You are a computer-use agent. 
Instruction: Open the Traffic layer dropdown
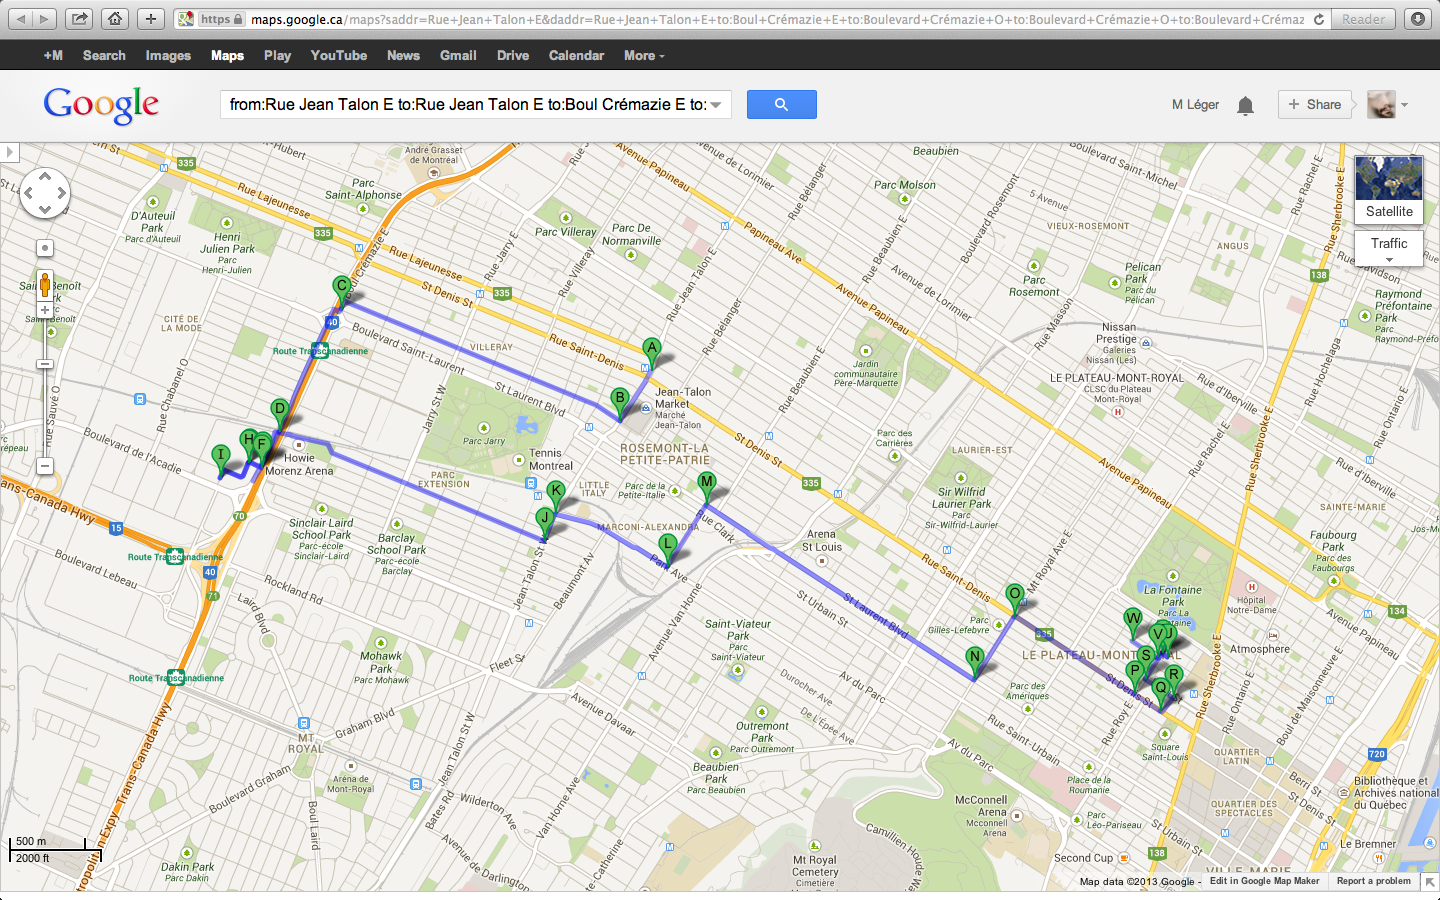1389,249
